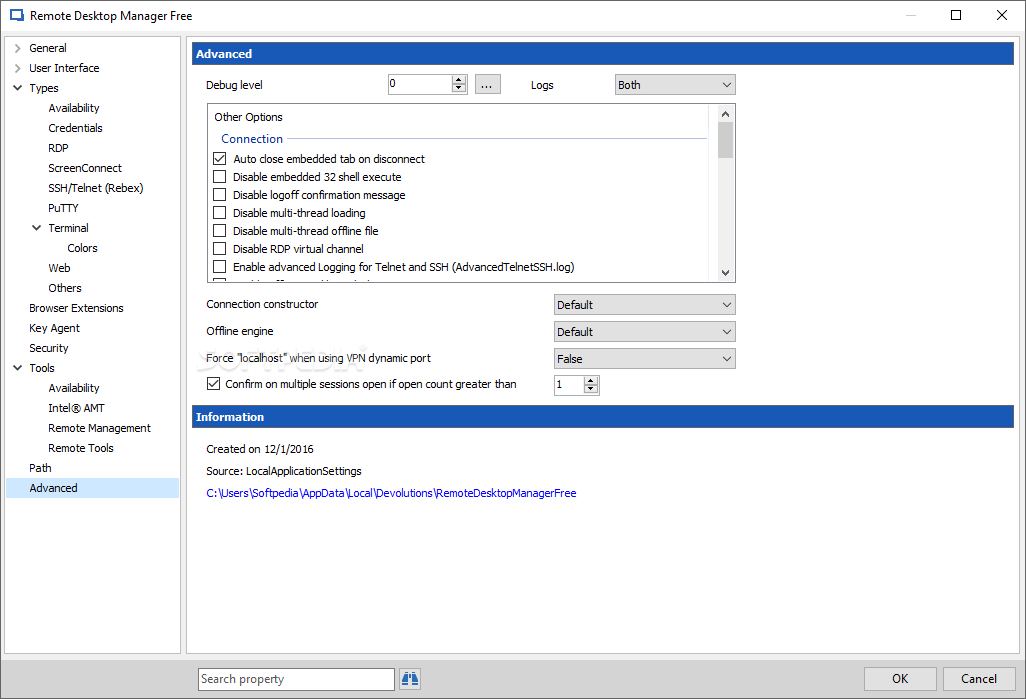
Task: Open Browser Extensions settings
Action: tap(77, 308)
